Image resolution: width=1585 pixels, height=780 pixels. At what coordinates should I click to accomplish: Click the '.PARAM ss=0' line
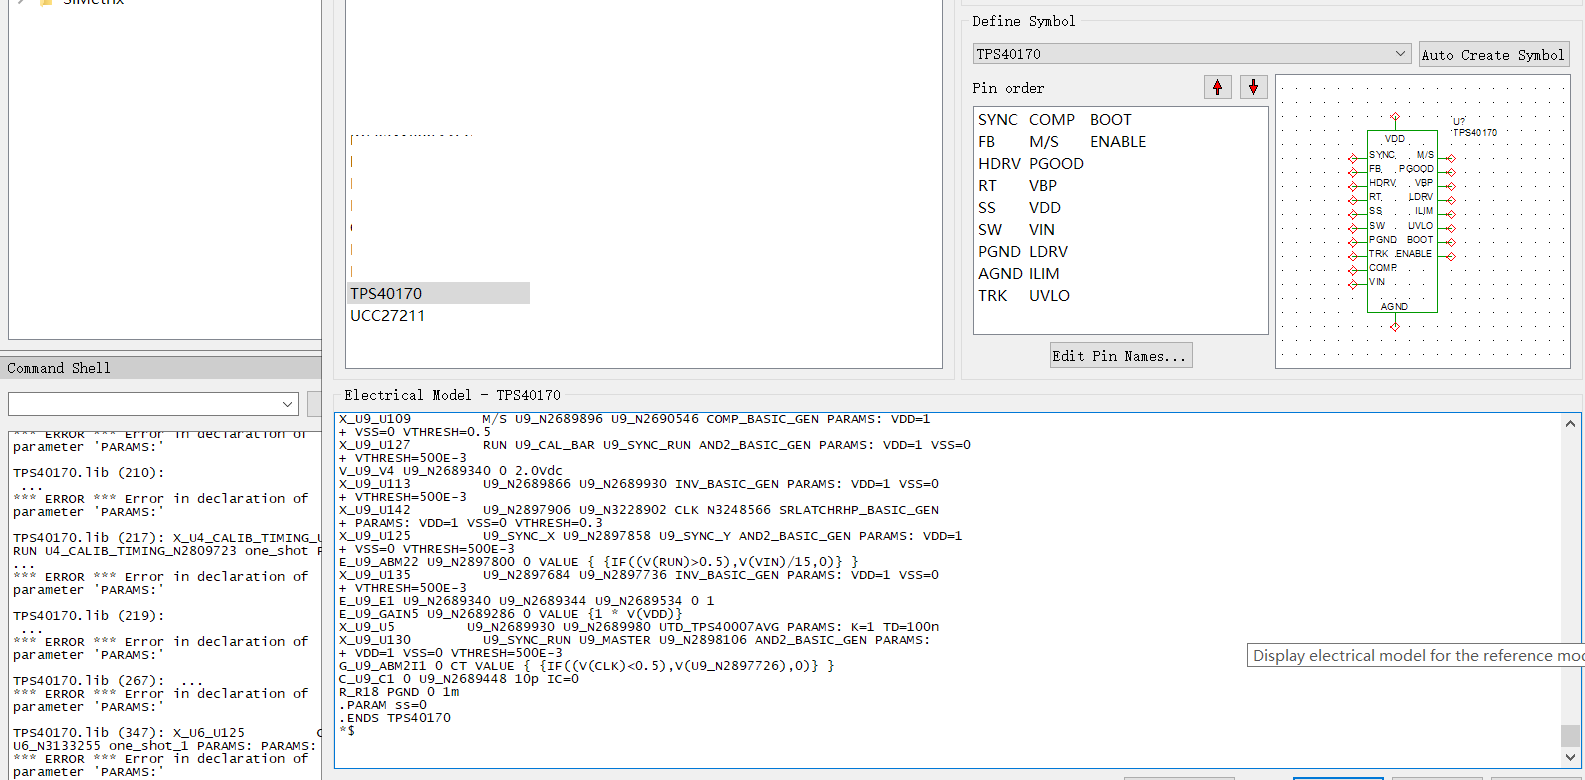point(383,705)
